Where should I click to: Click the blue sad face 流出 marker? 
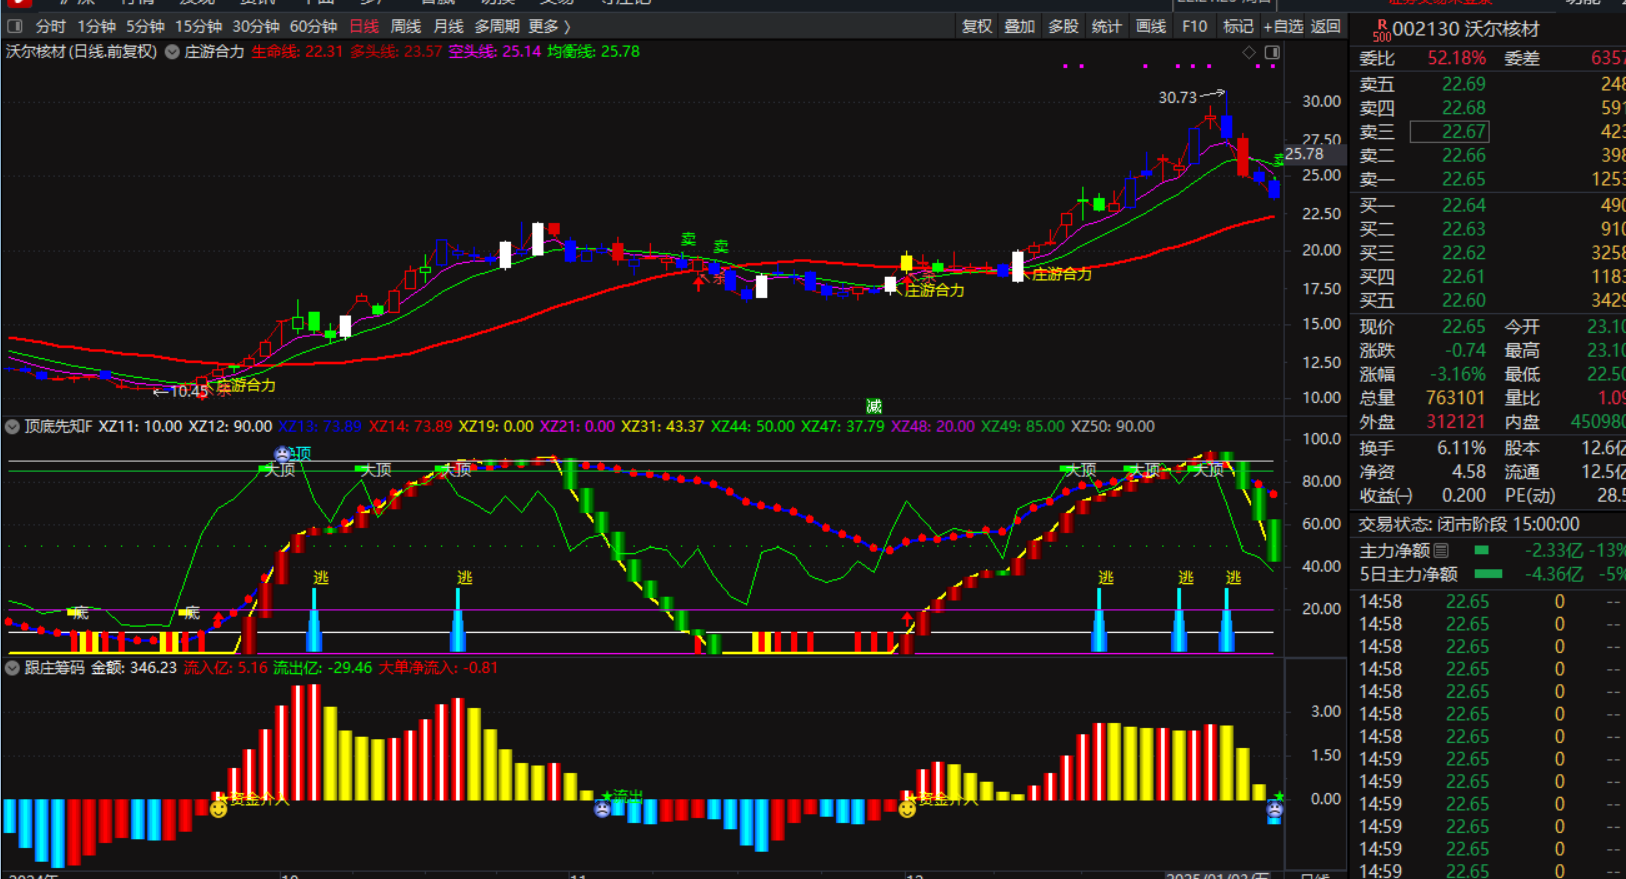pos(602,808)
